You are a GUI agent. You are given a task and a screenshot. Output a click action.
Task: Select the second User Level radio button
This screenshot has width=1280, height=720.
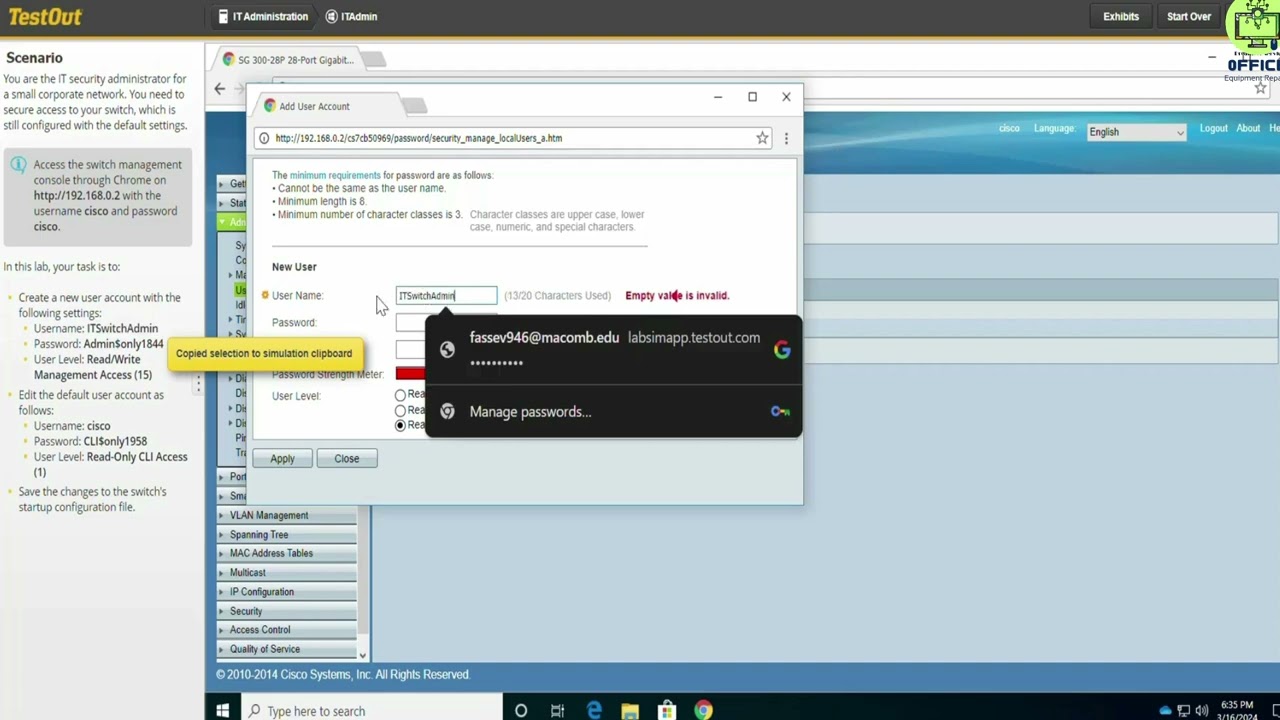click(x=400, y=410)
